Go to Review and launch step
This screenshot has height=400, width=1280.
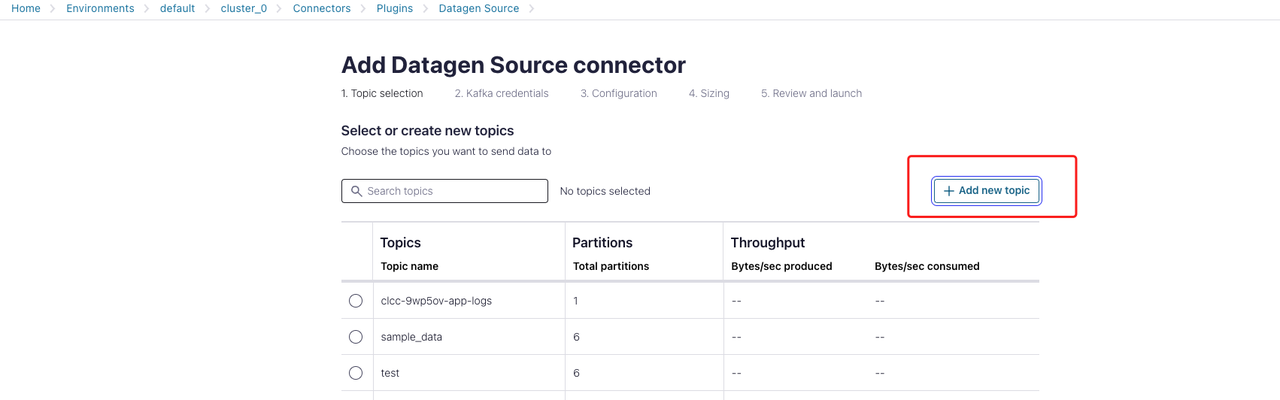click(811, 93)
